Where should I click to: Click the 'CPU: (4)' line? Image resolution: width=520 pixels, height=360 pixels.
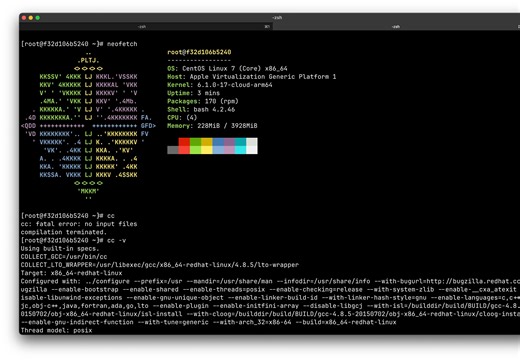click(182, 118)
